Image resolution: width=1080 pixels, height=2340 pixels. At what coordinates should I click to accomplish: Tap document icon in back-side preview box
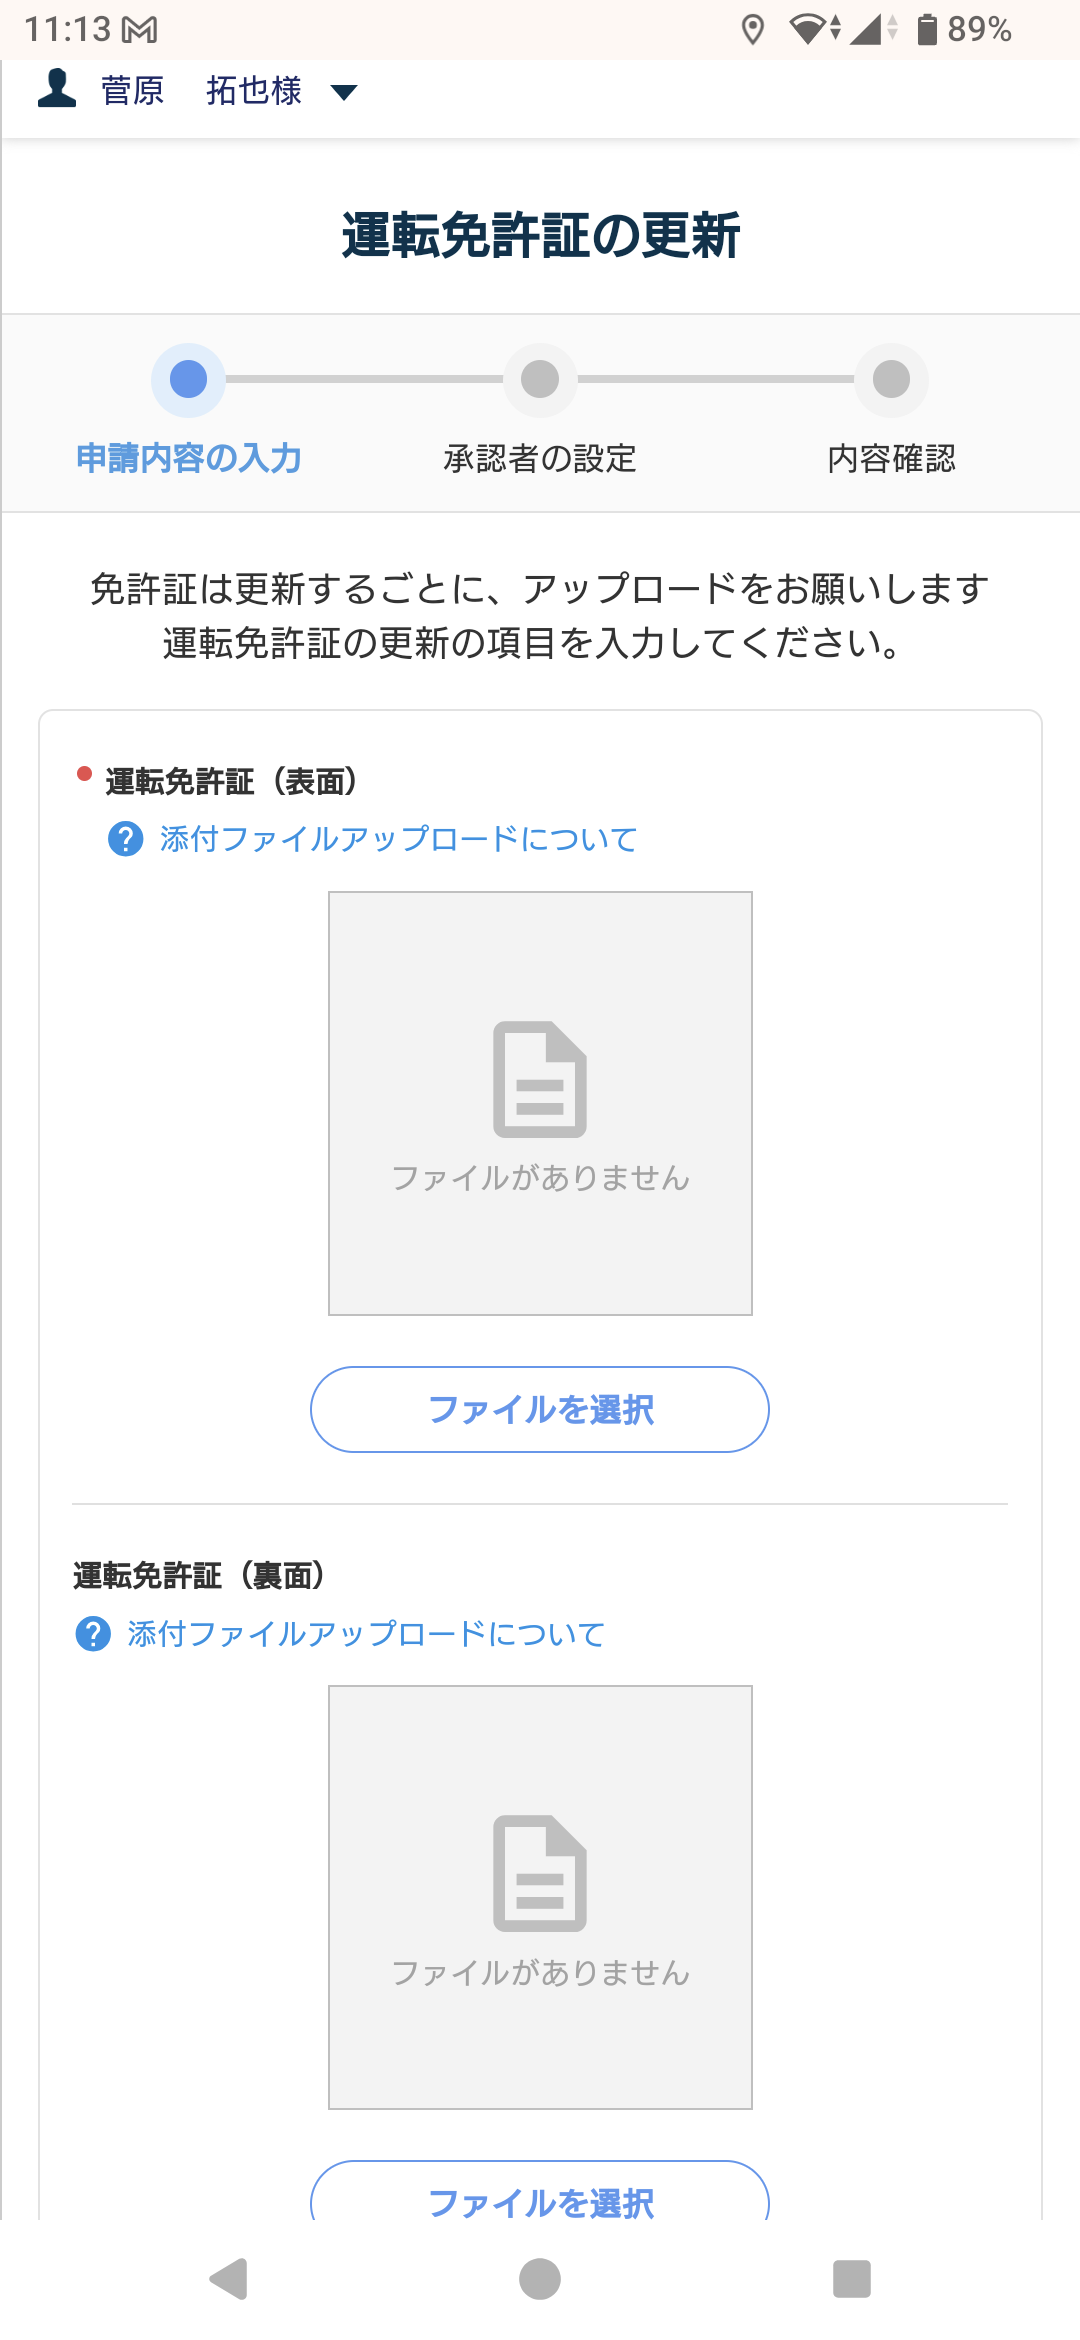(x=540, y=1873)
